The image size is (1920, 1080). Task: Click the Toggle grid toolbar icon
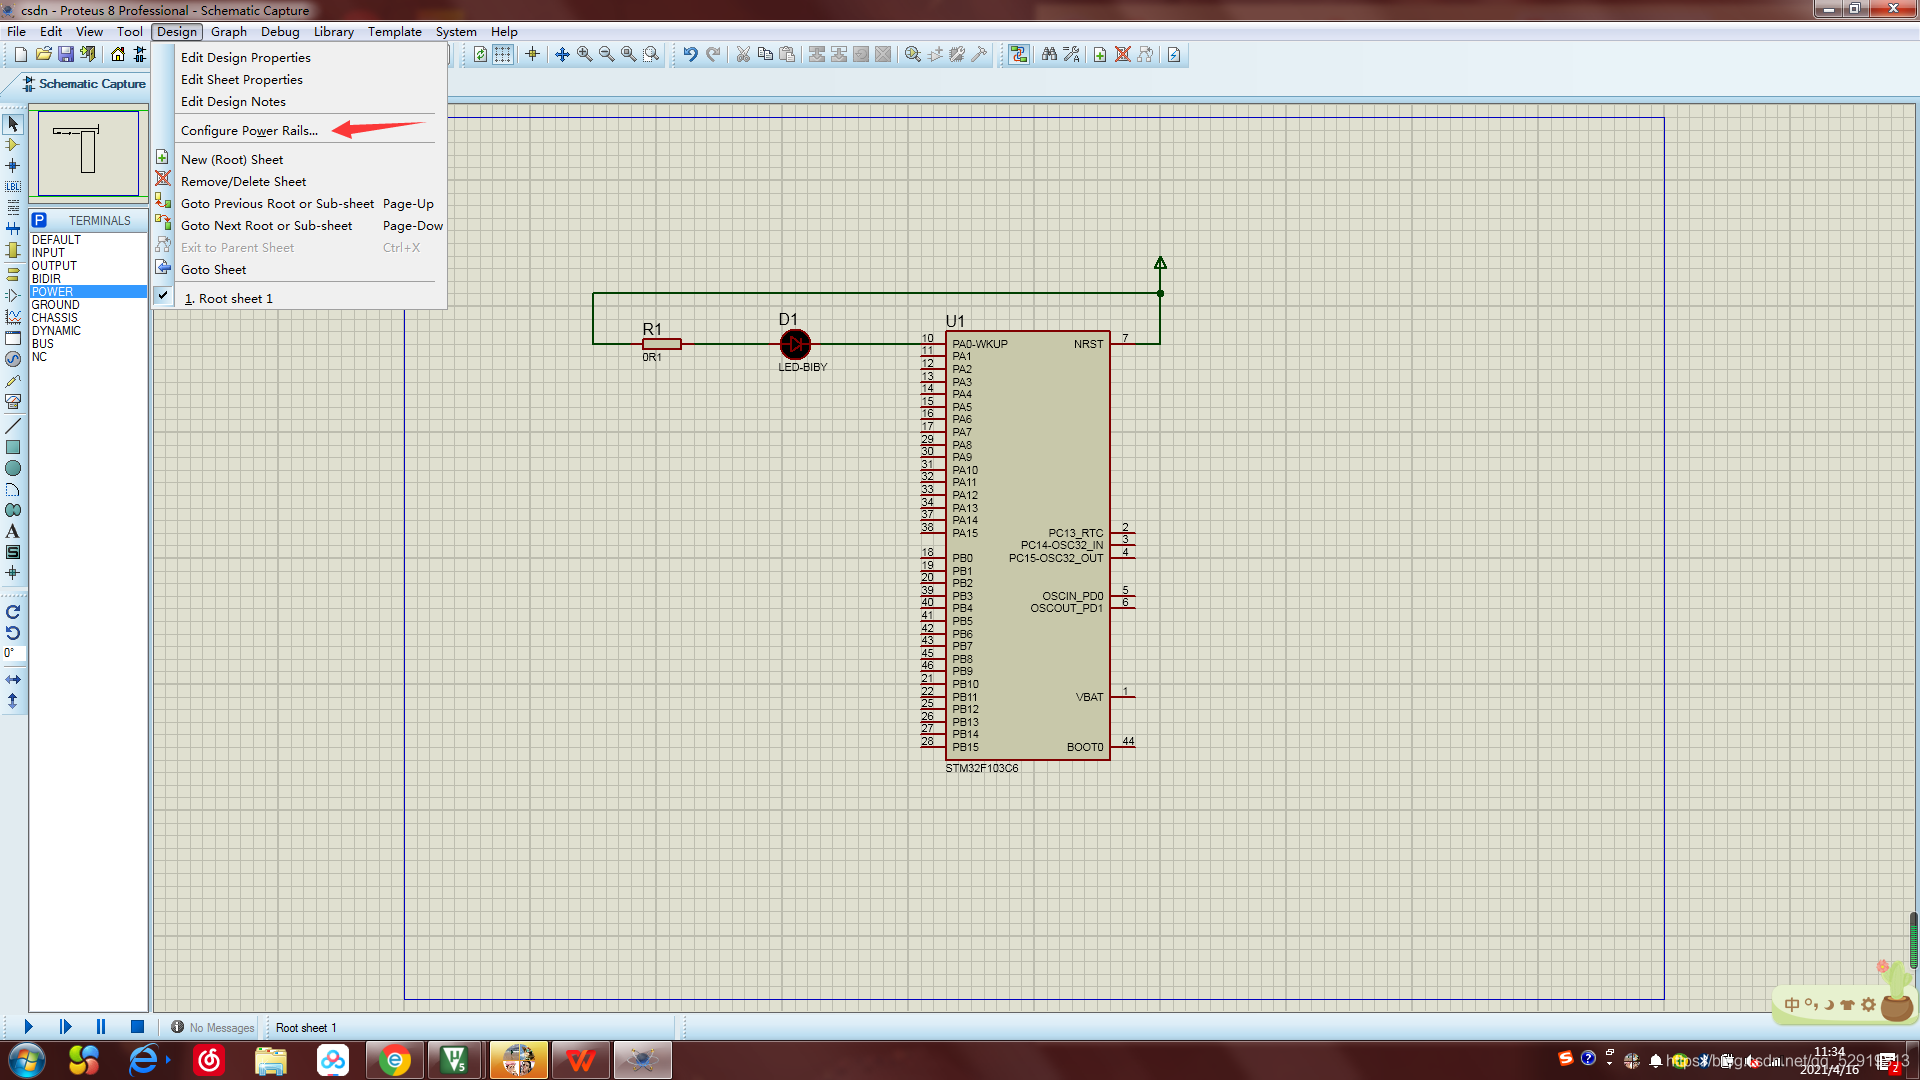click(x=503, y=55)
